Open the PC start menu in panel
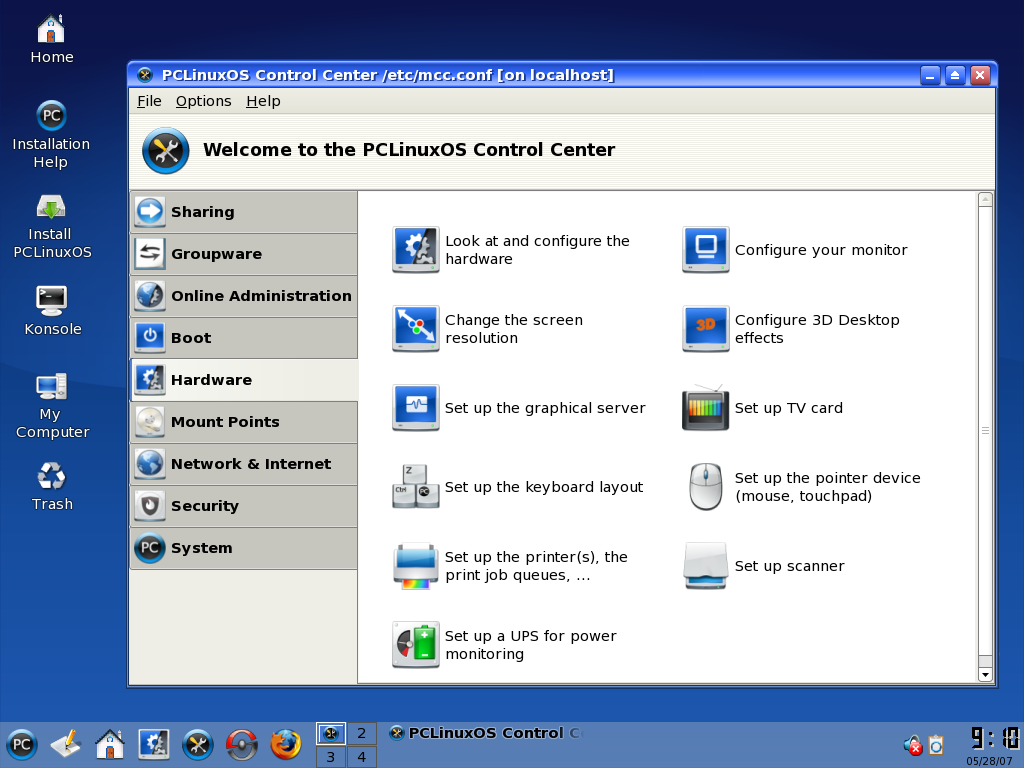This screenshot has height=768, width=1024. coord(22,744)
